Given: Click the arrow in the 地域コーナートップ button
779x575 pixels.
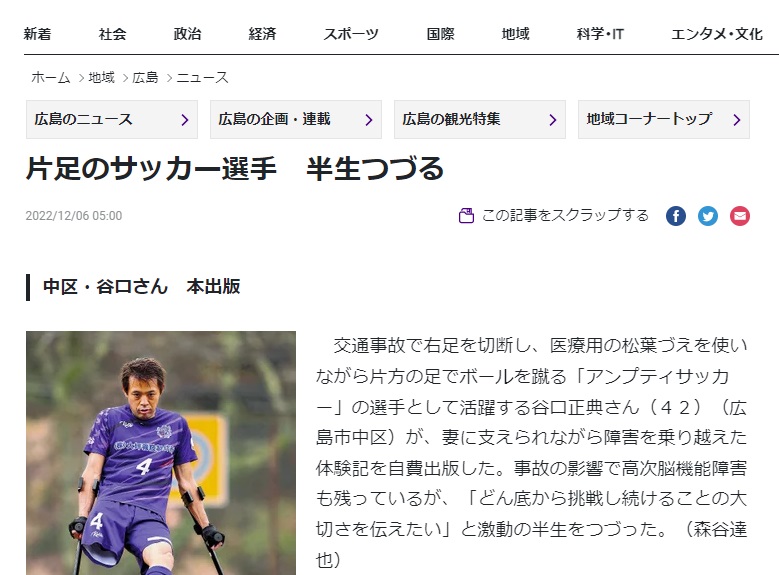Looking at the screenshot, I should [x=737, y=120].
